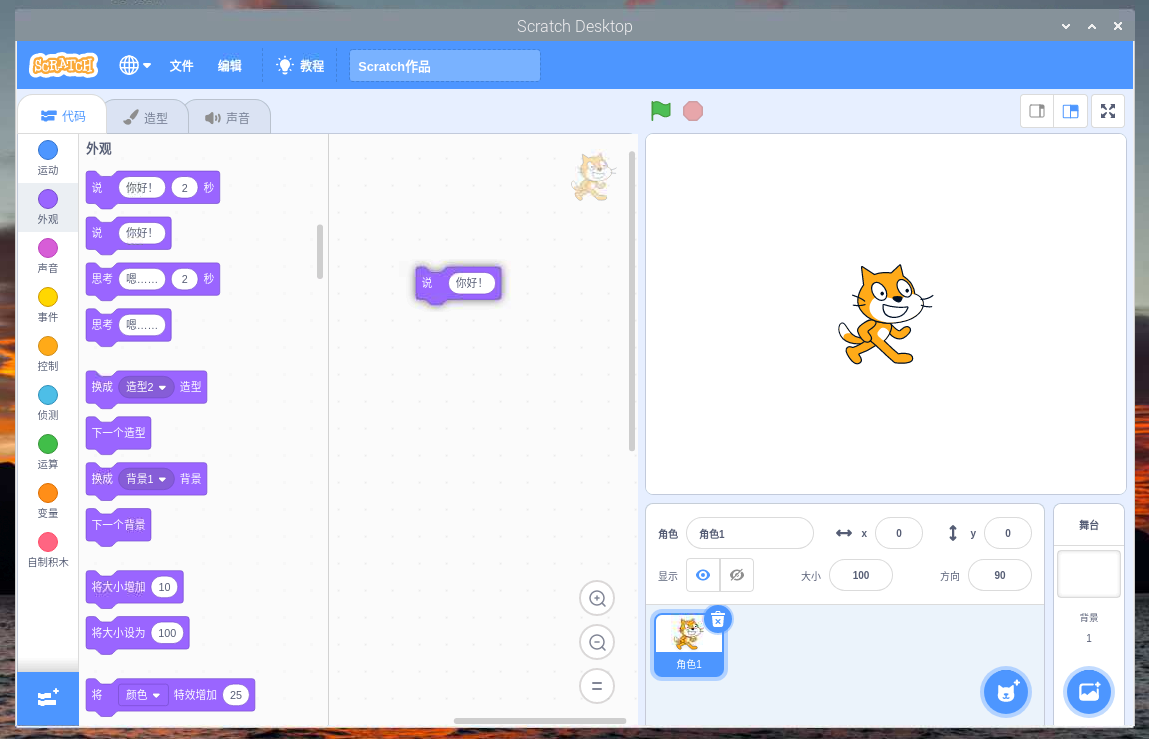Select the 侦测 light blue category
Screen dimensions: 1149x739
[48, 402]
